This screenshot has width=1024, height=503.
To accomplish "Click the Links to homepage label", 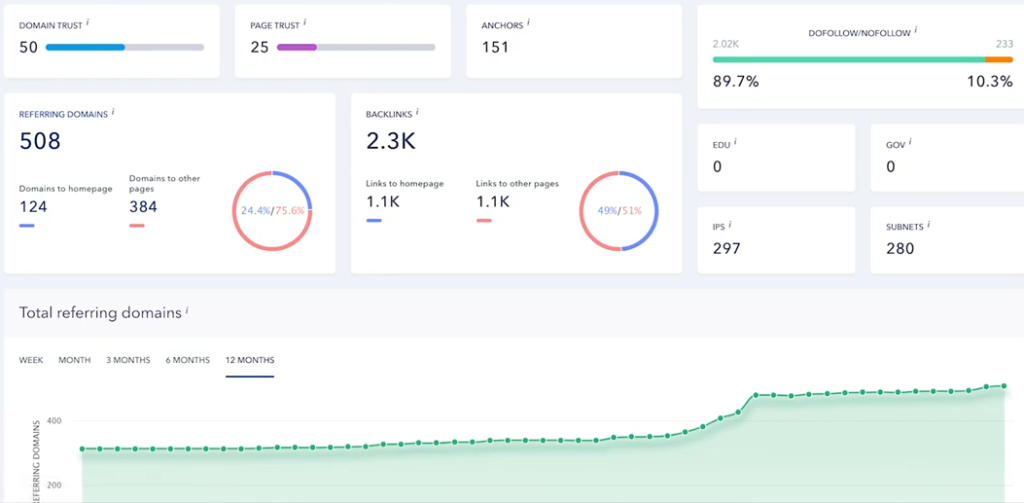I will 405,184.
